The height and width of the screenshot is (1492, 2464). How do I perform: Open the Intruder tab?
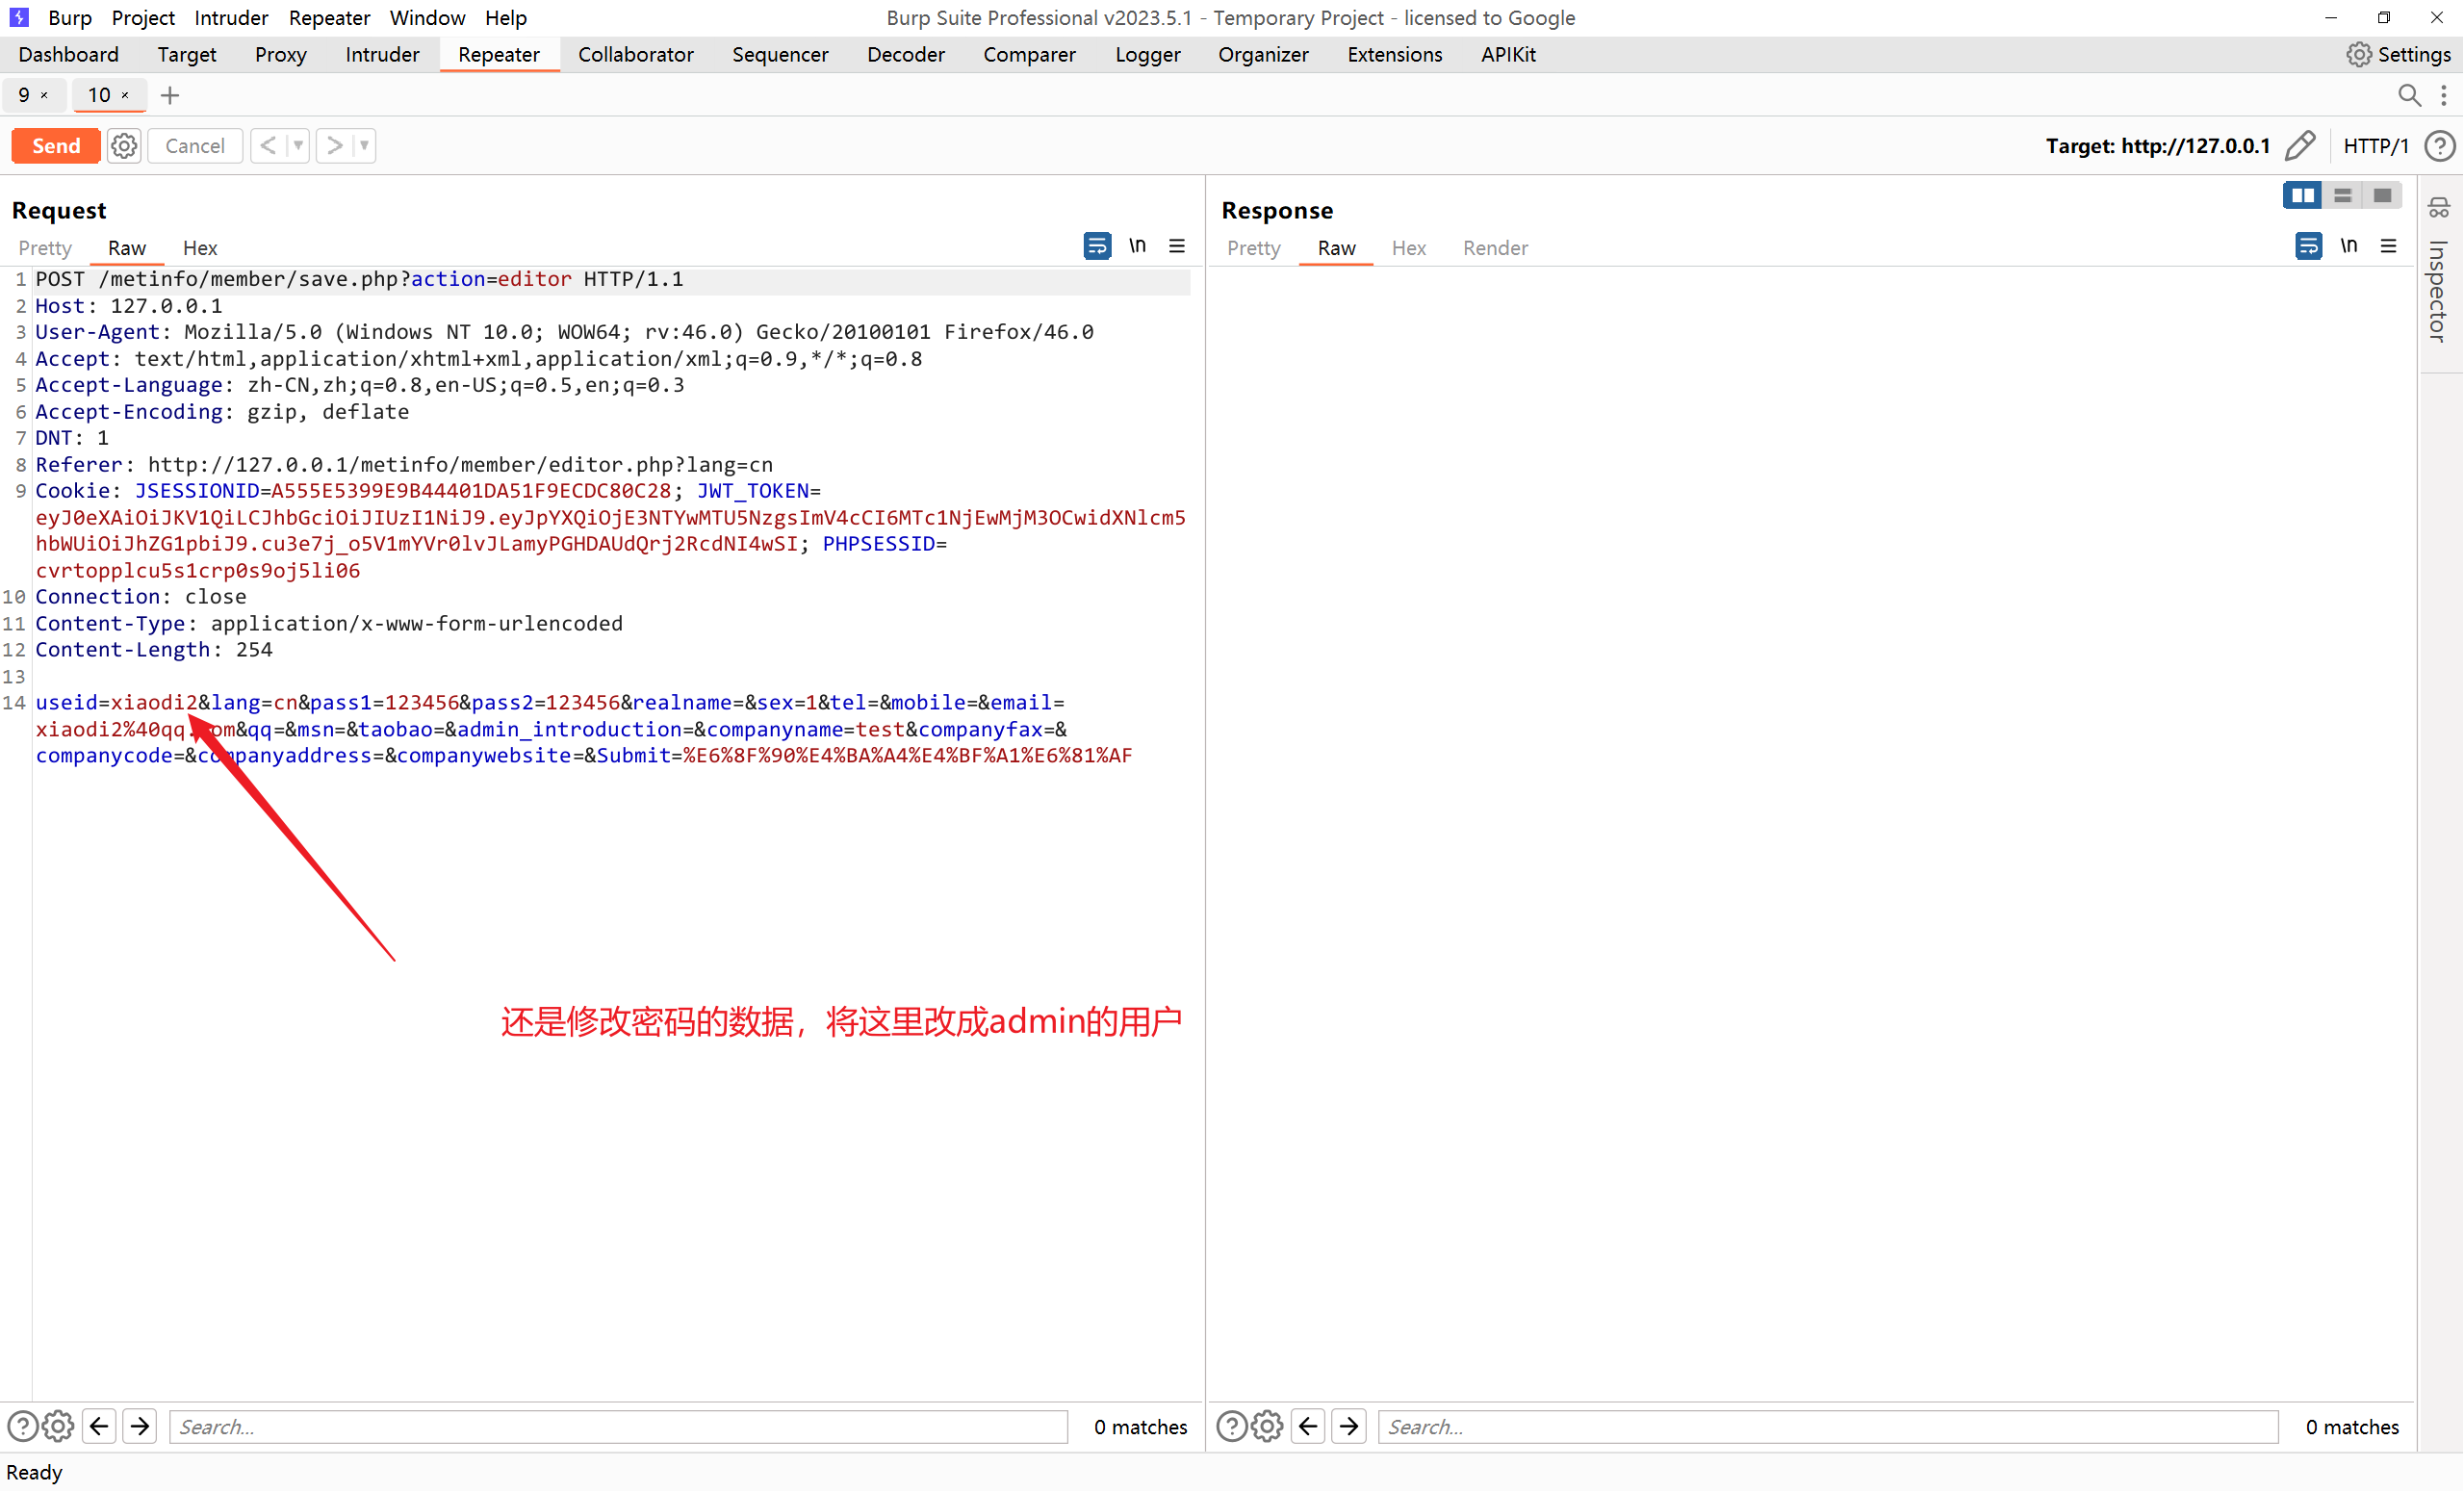pos(382,55)
